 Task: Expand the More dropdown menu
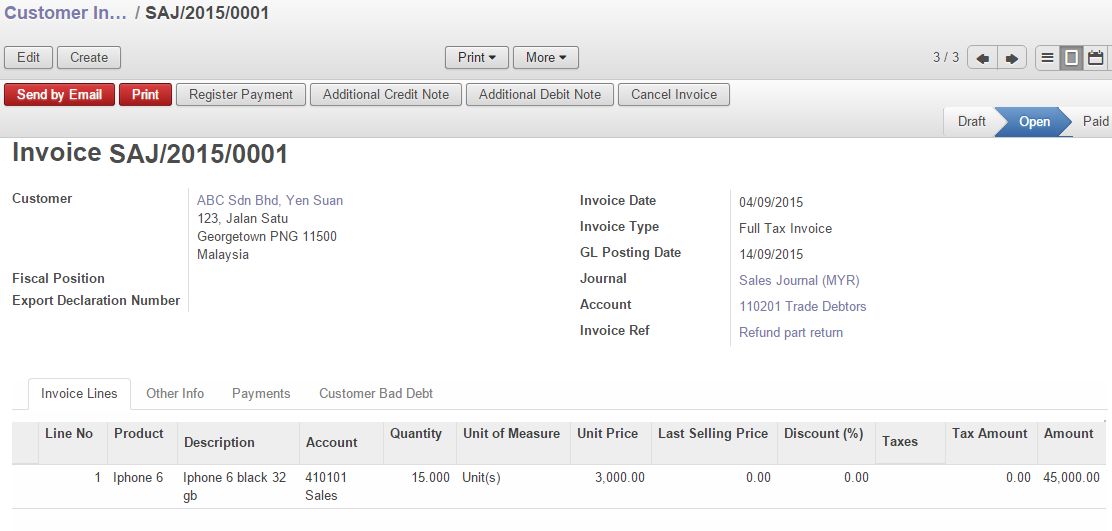coord(545,58)
